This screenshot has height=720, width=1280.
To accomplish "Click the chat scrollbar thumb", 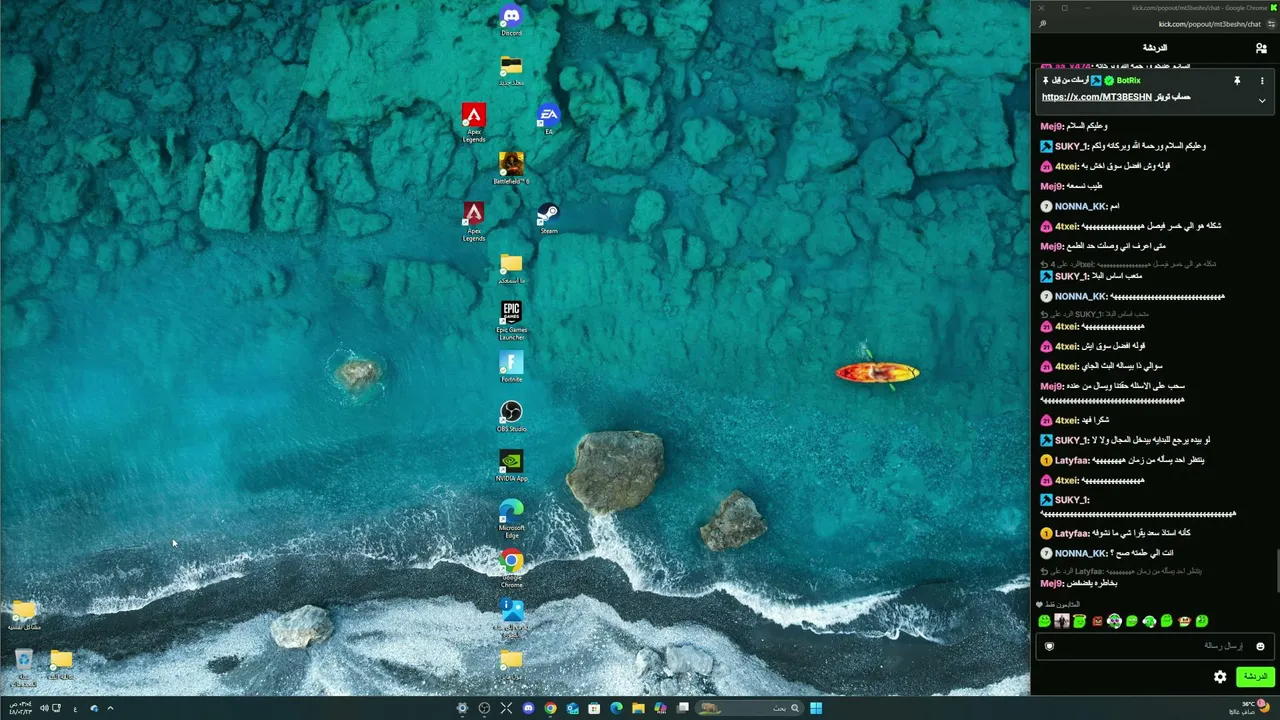I will point(1277,571).
